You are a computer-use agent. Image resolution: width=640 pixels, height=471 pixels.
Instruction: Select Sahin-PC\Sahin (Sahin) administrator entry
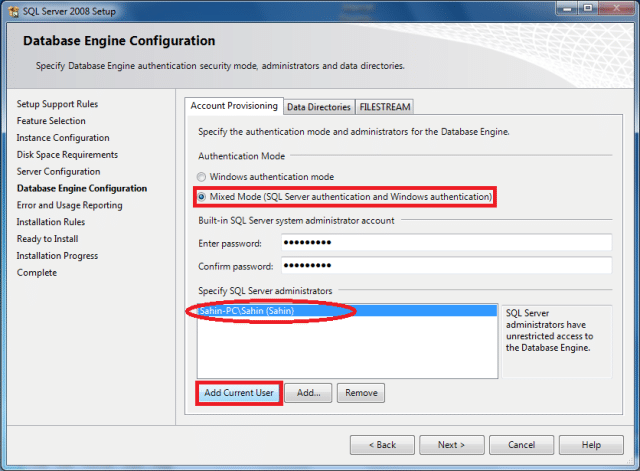347,311
